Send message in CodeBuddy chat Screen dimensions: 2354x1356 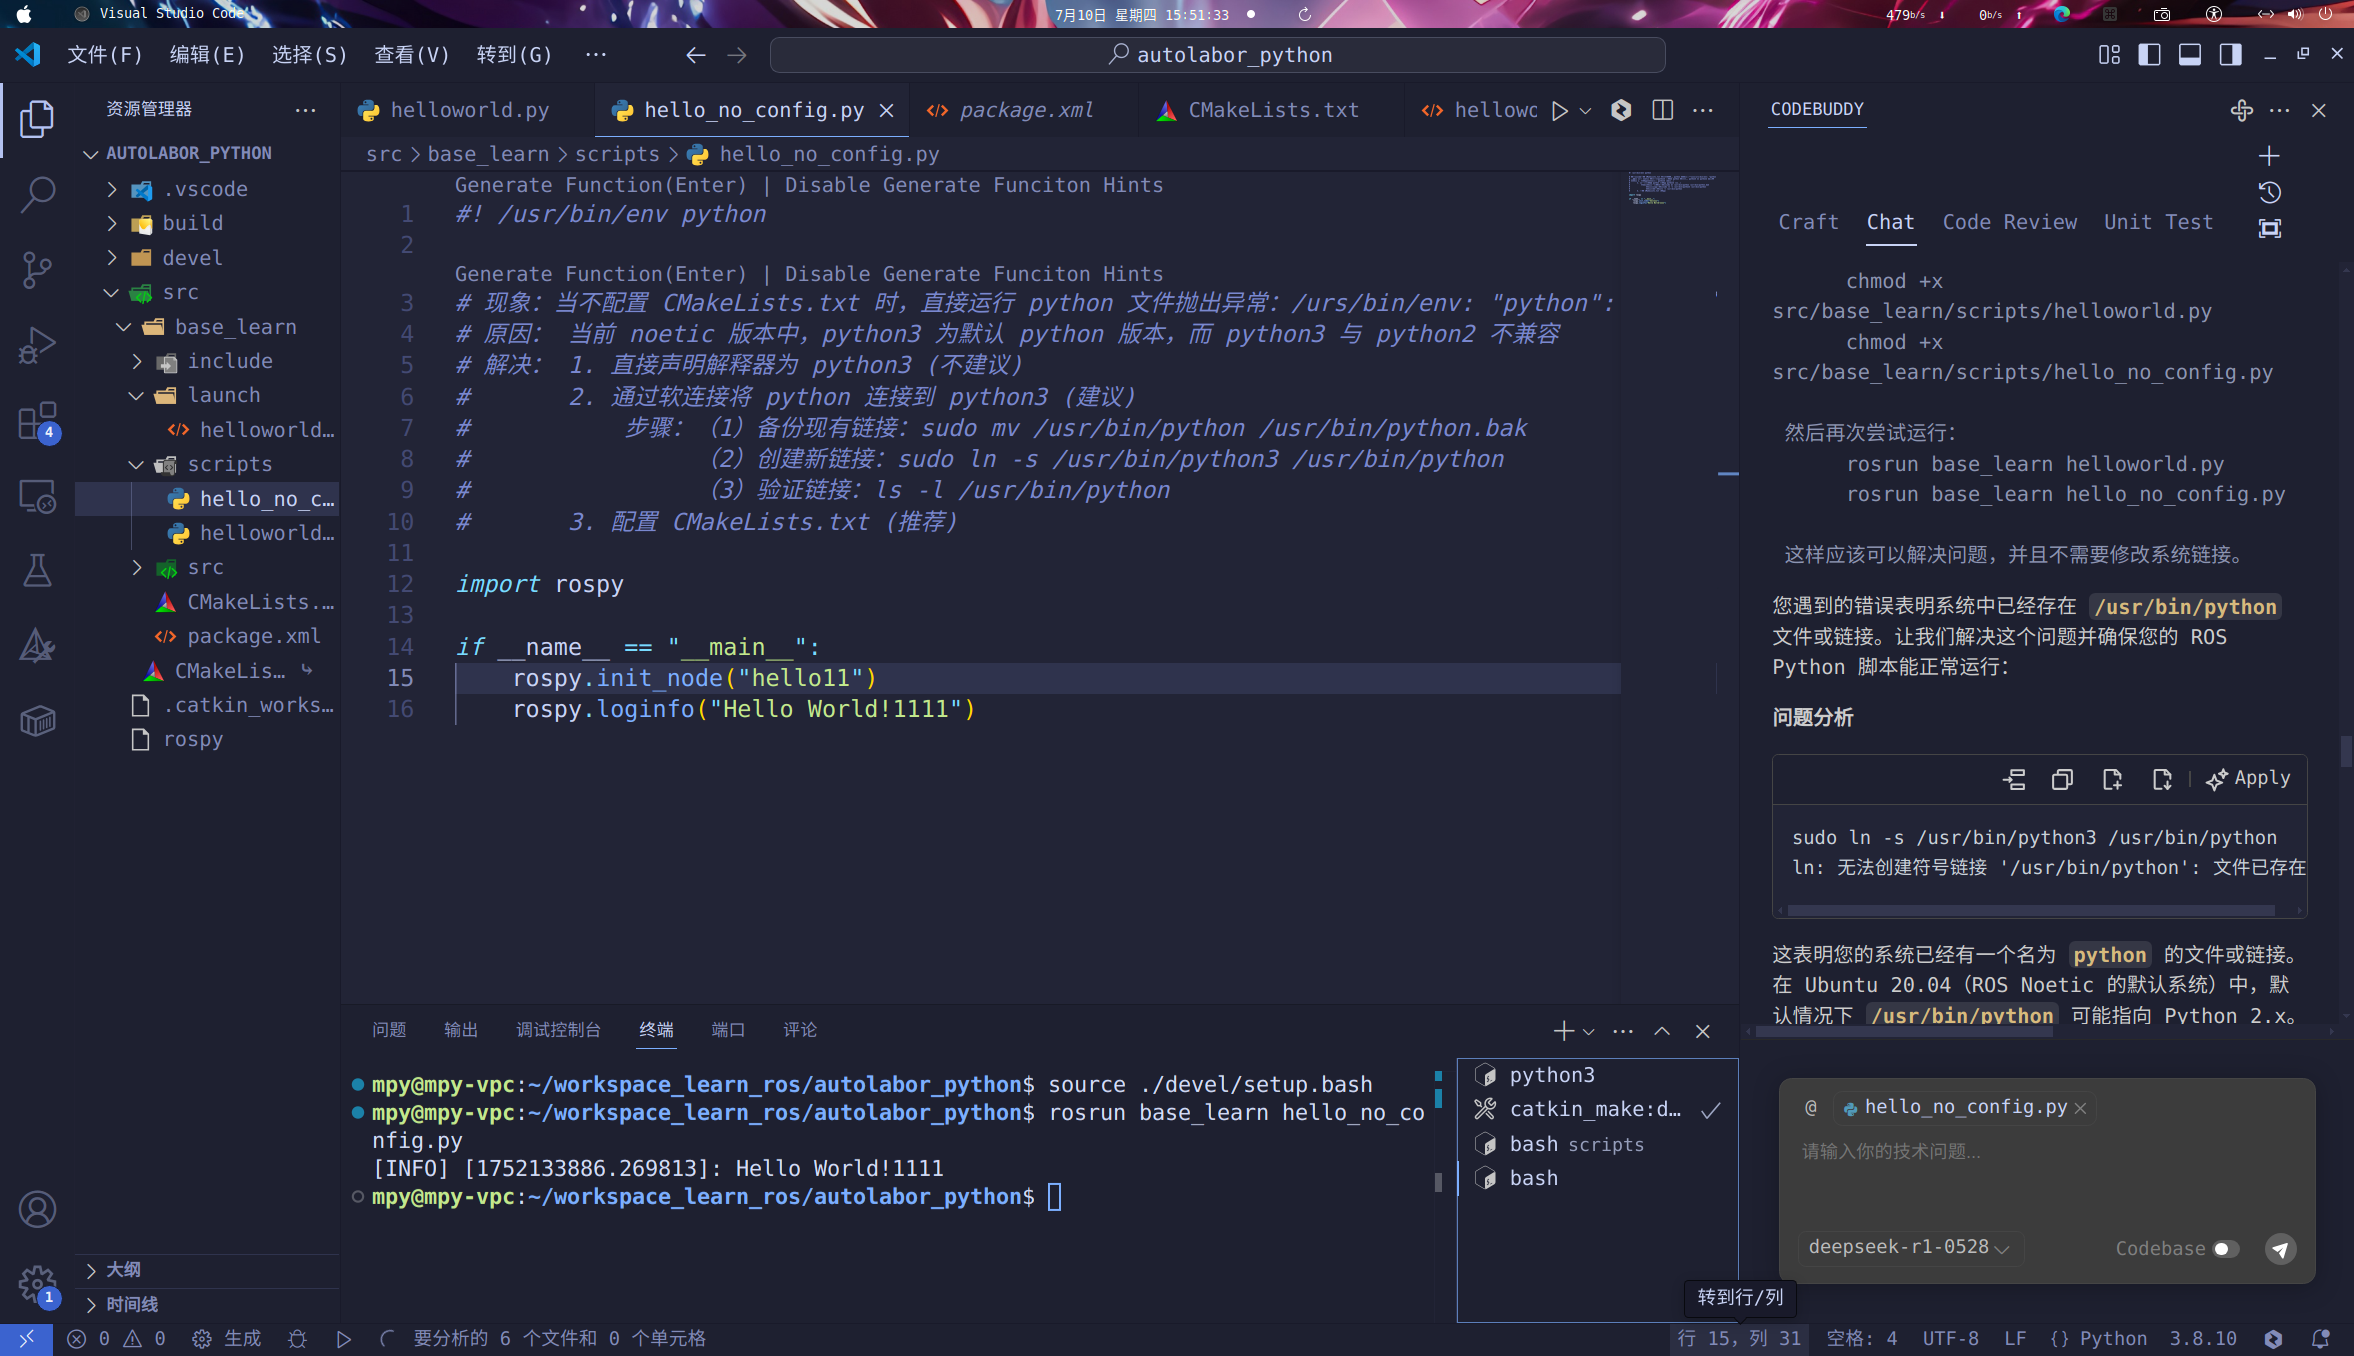[2280, 1248]
